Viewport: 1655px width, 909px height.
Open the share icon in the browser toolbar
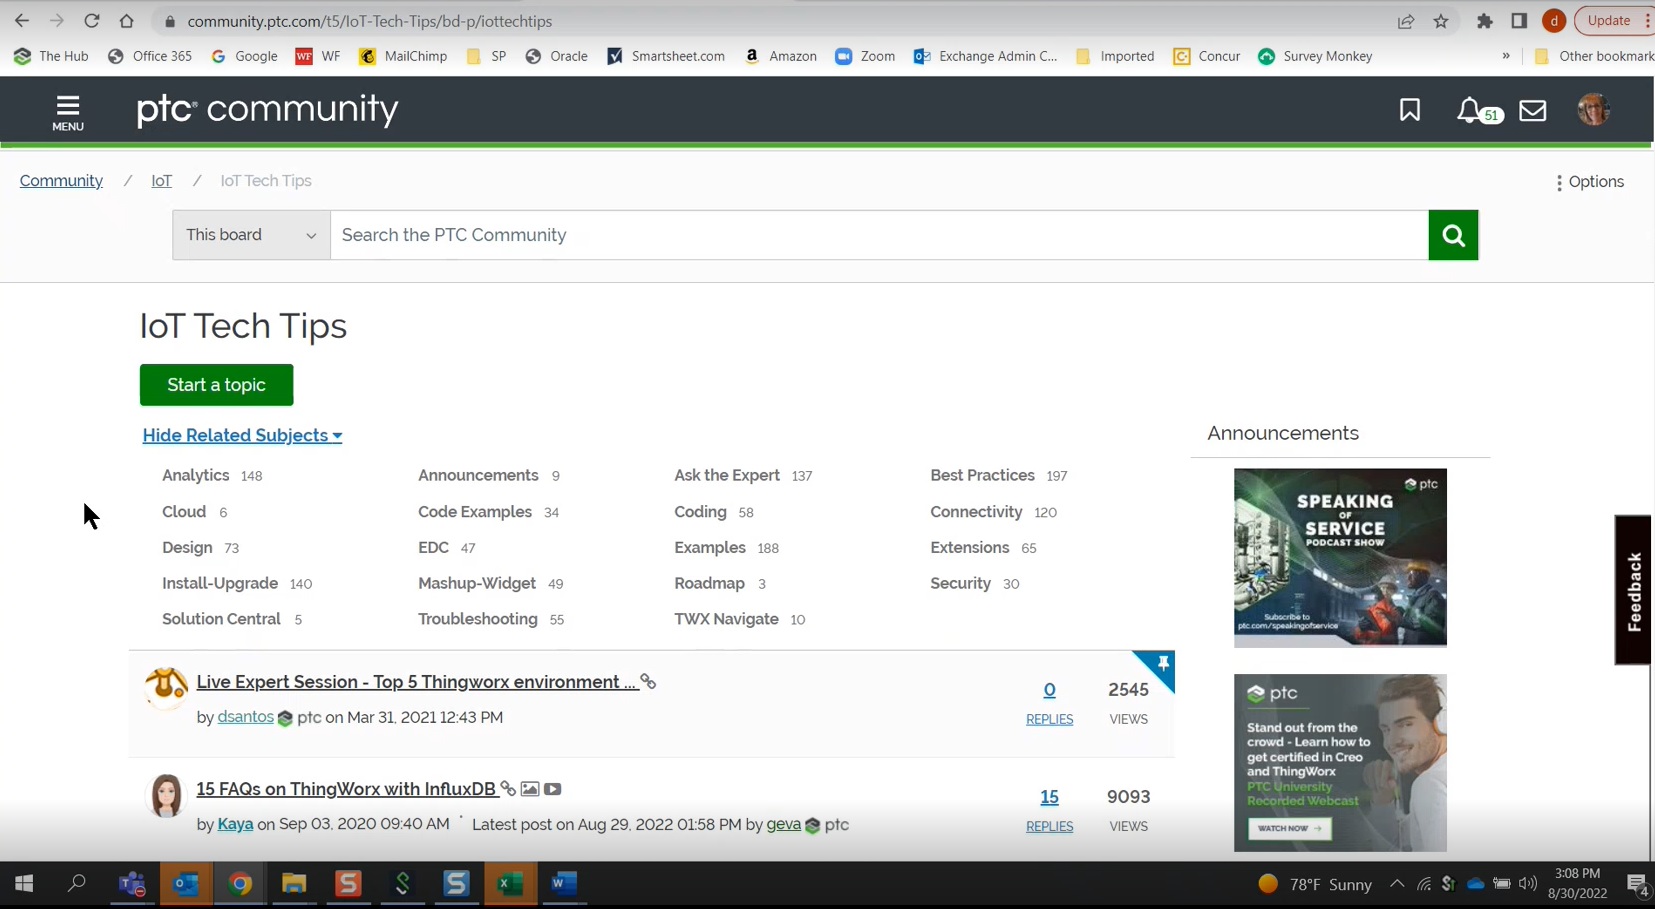(1406, 20)
